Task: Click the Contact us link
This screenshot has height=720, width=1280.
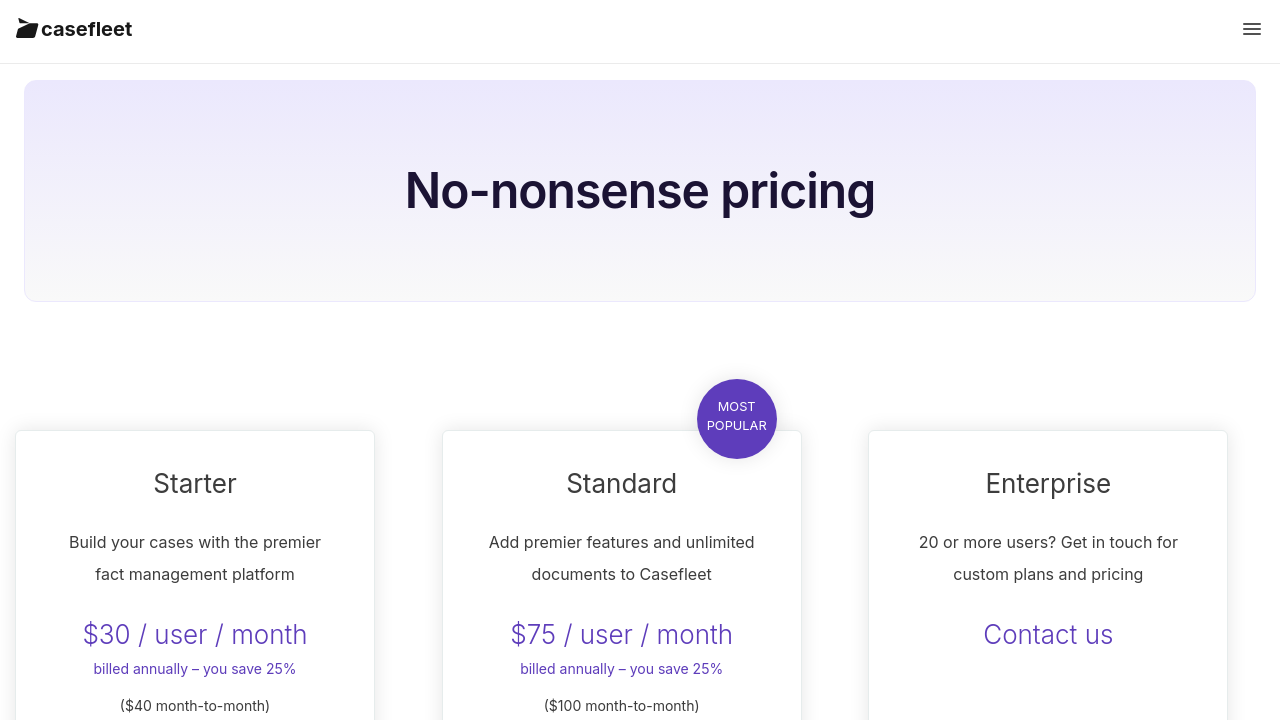Action: (x=1047, y=634)
